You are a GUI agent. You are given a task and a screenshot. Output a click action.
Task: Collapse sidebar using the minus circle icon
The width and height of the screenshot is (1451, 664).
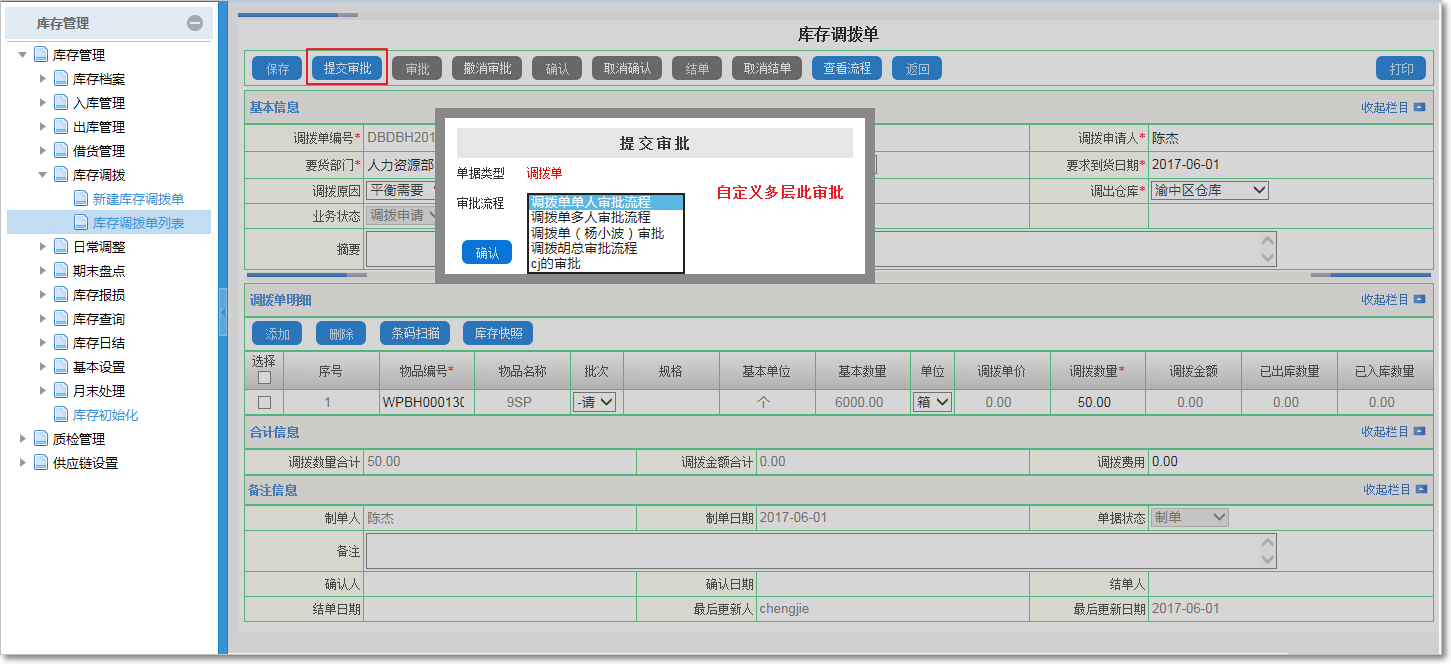pos(195,23)
